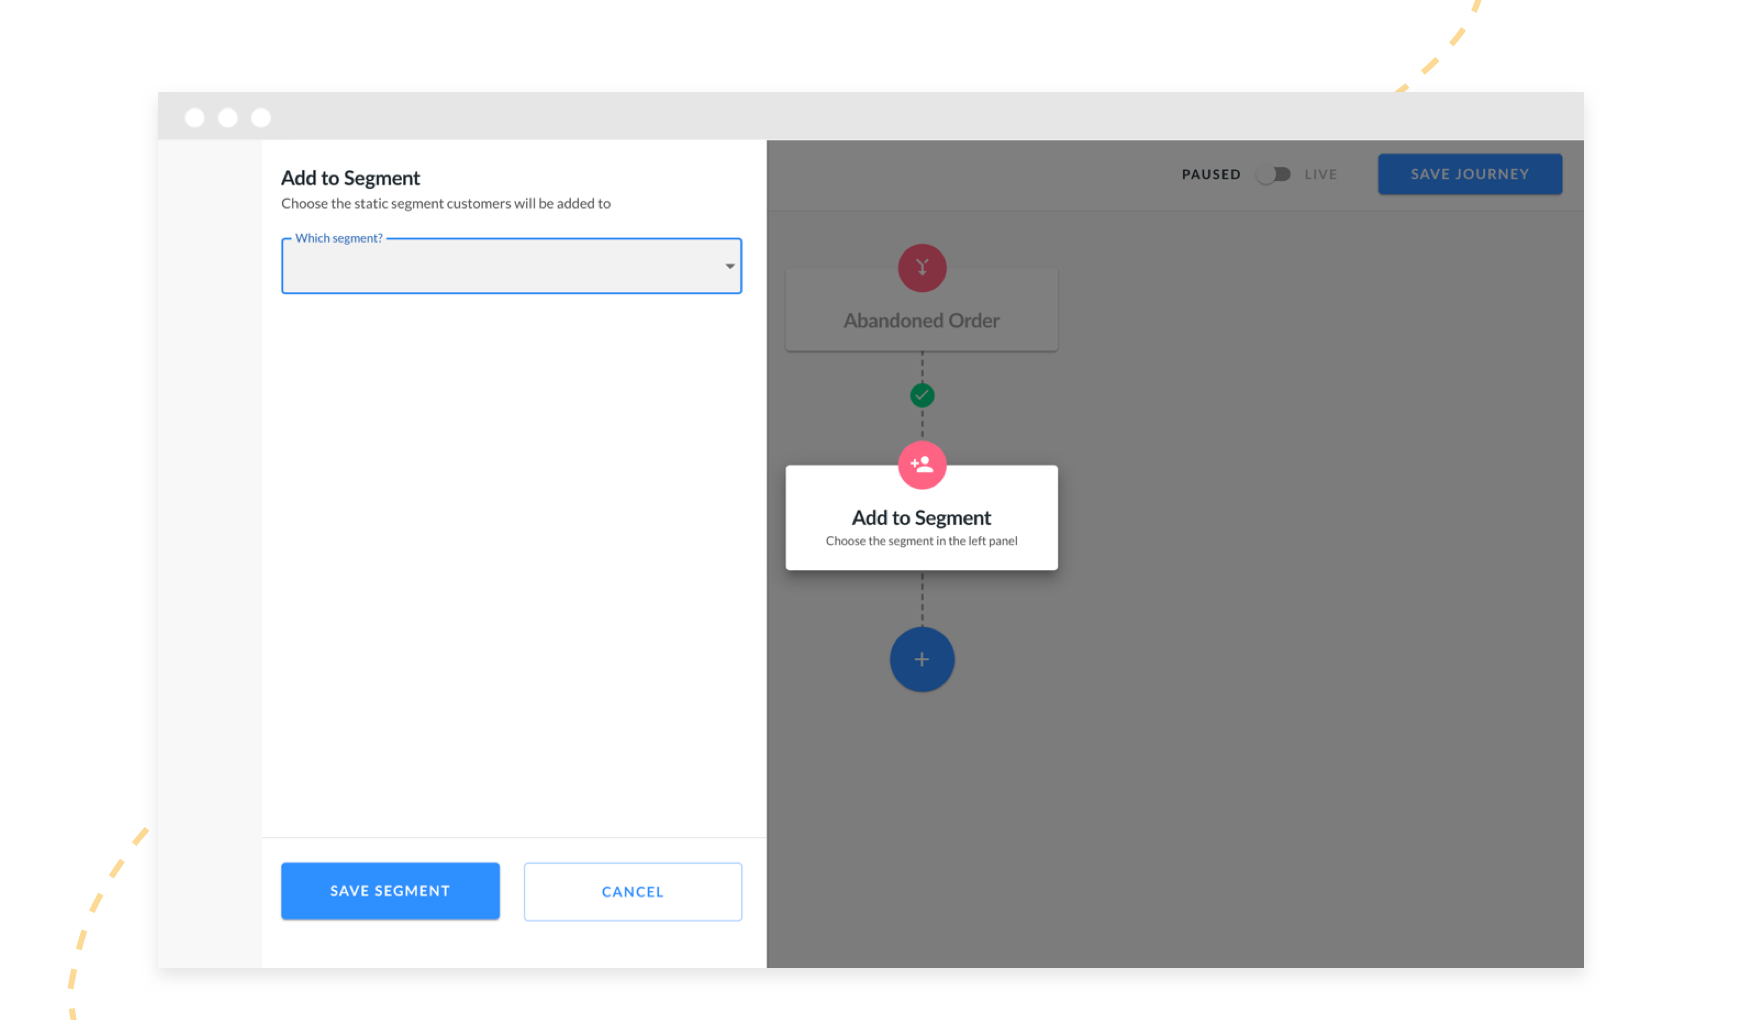Click second window control dot in title bar
The width and height of the screenshot is (1740, 1020).
click(228, 118)
